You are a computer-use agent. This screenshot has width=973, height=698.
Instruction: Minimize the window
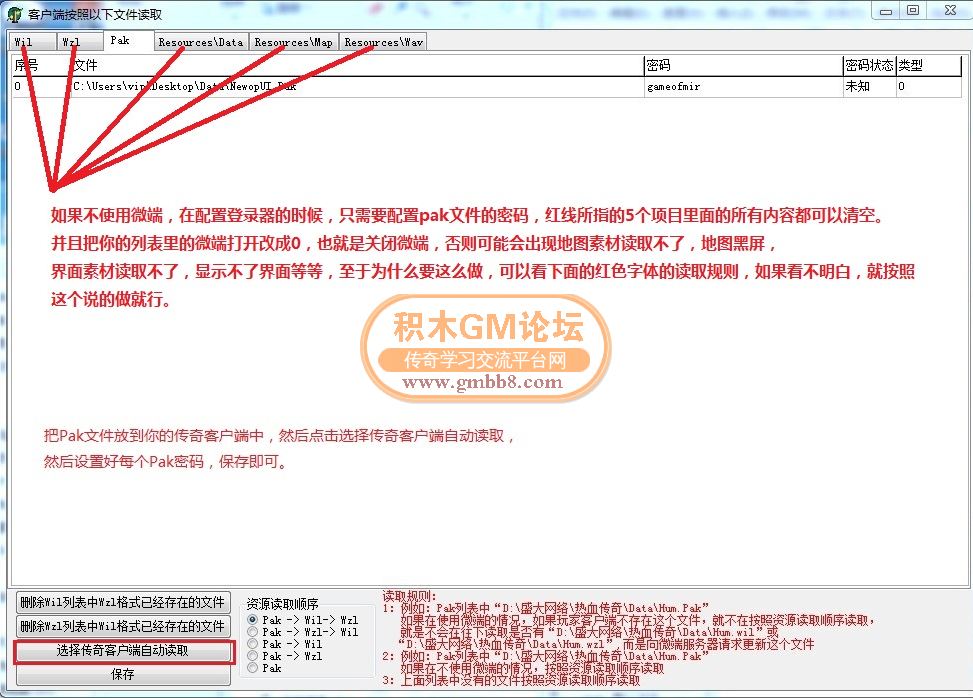pyautogui.click(x=886, y=11)
